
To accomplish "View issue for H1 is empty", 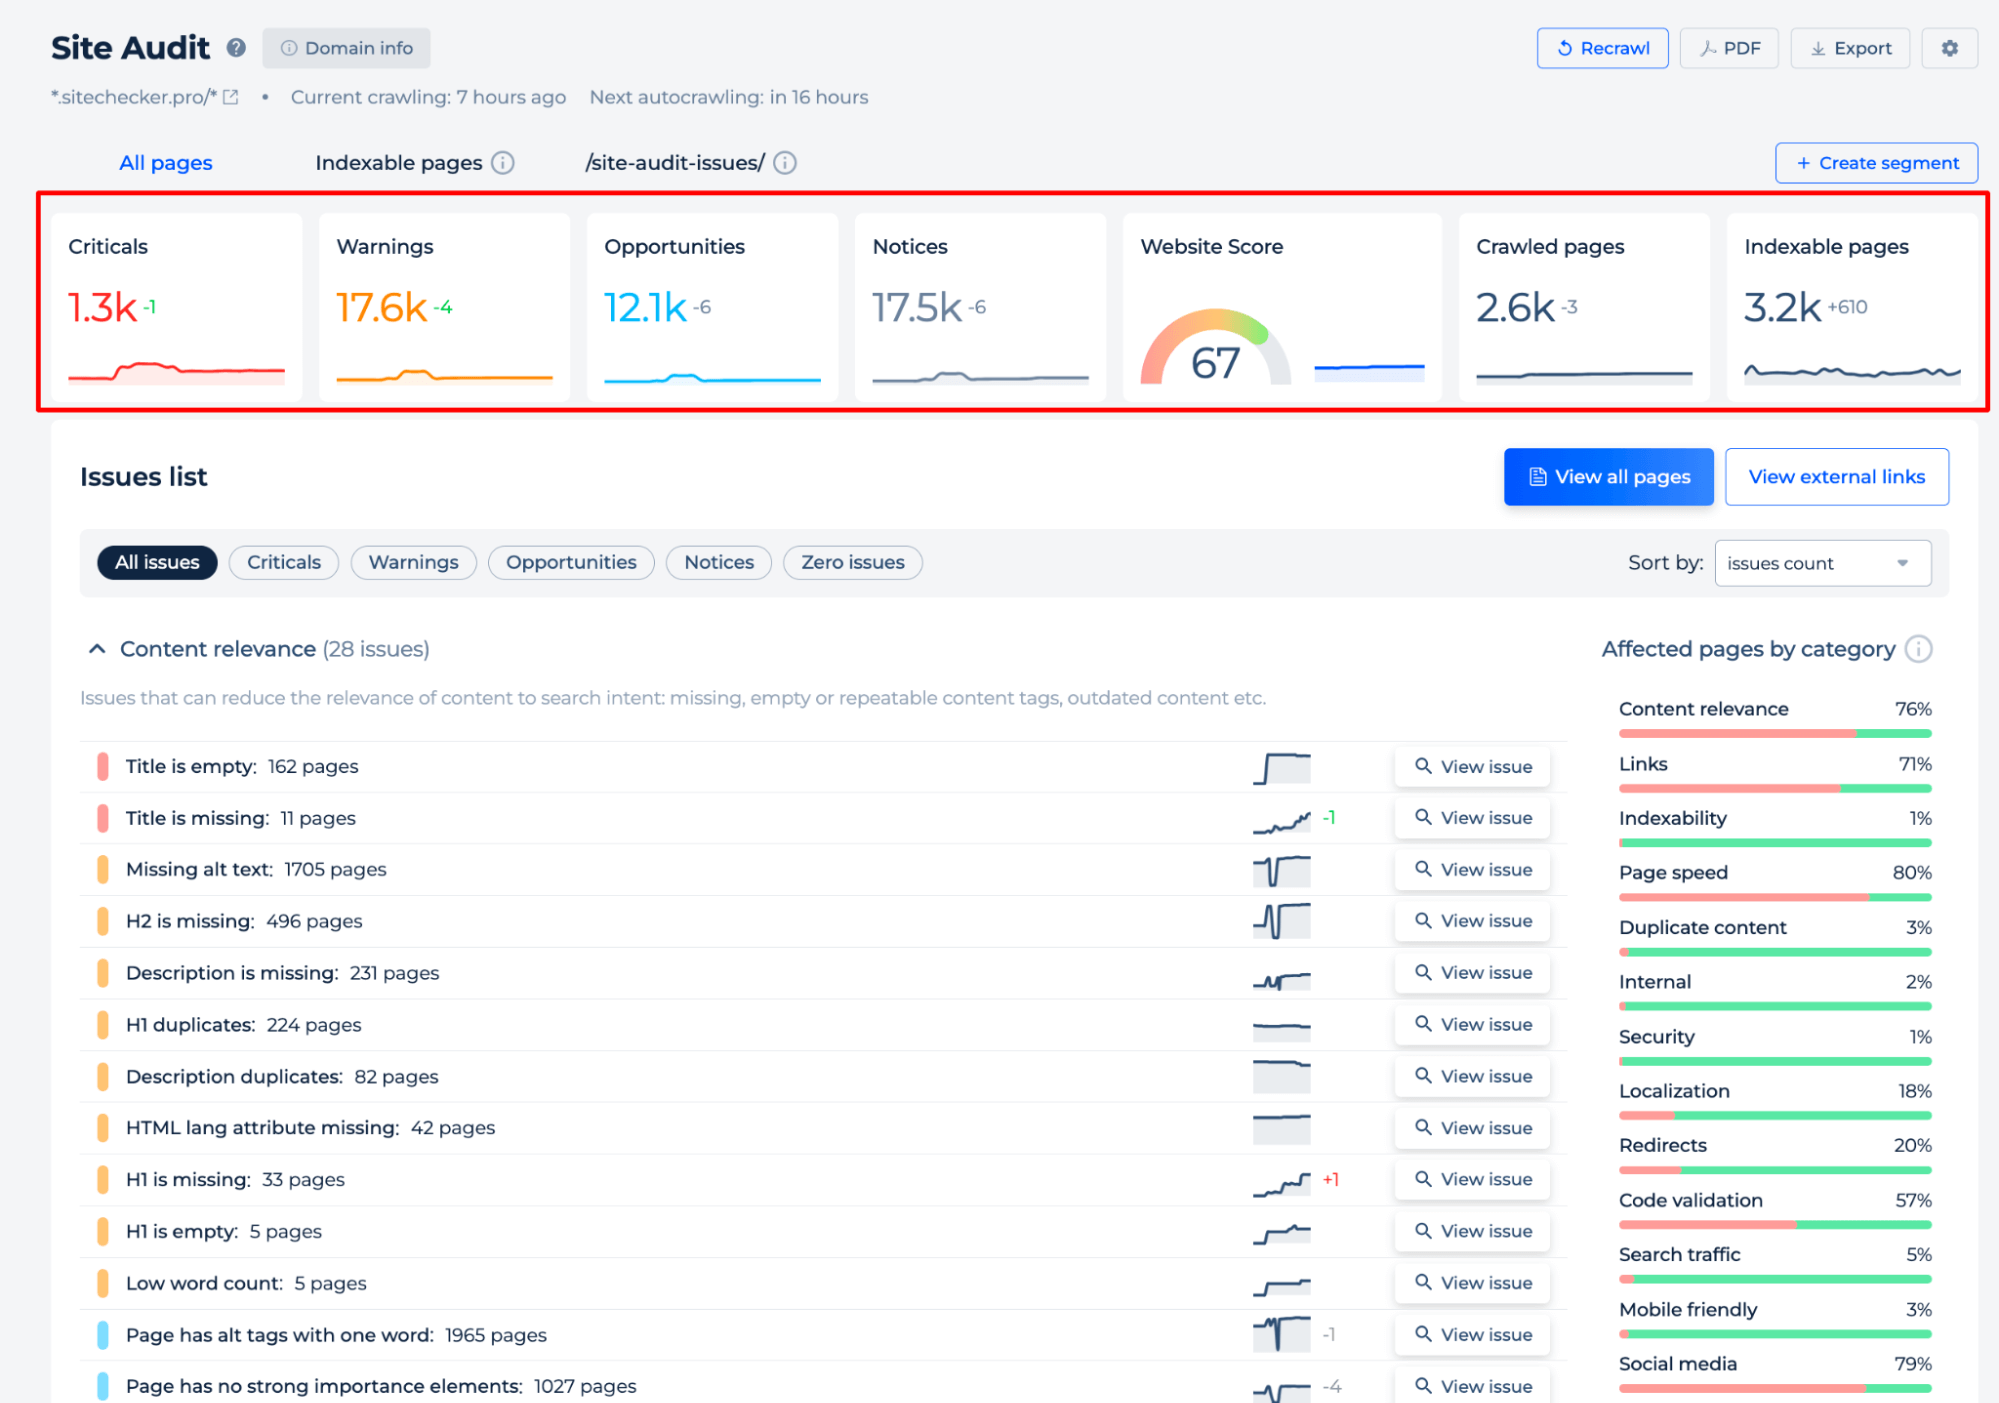I will click(x=1472, y=1232).
